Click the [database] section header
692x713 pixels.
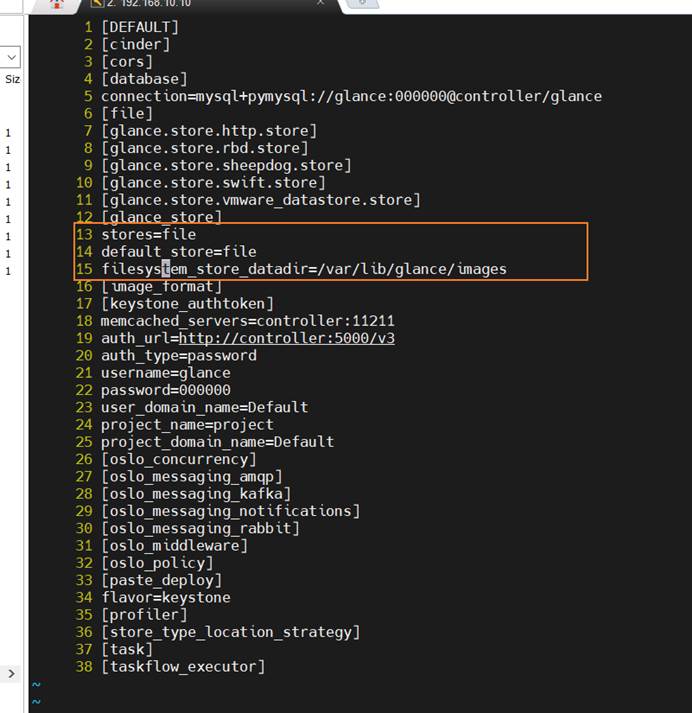pos(144,79)
